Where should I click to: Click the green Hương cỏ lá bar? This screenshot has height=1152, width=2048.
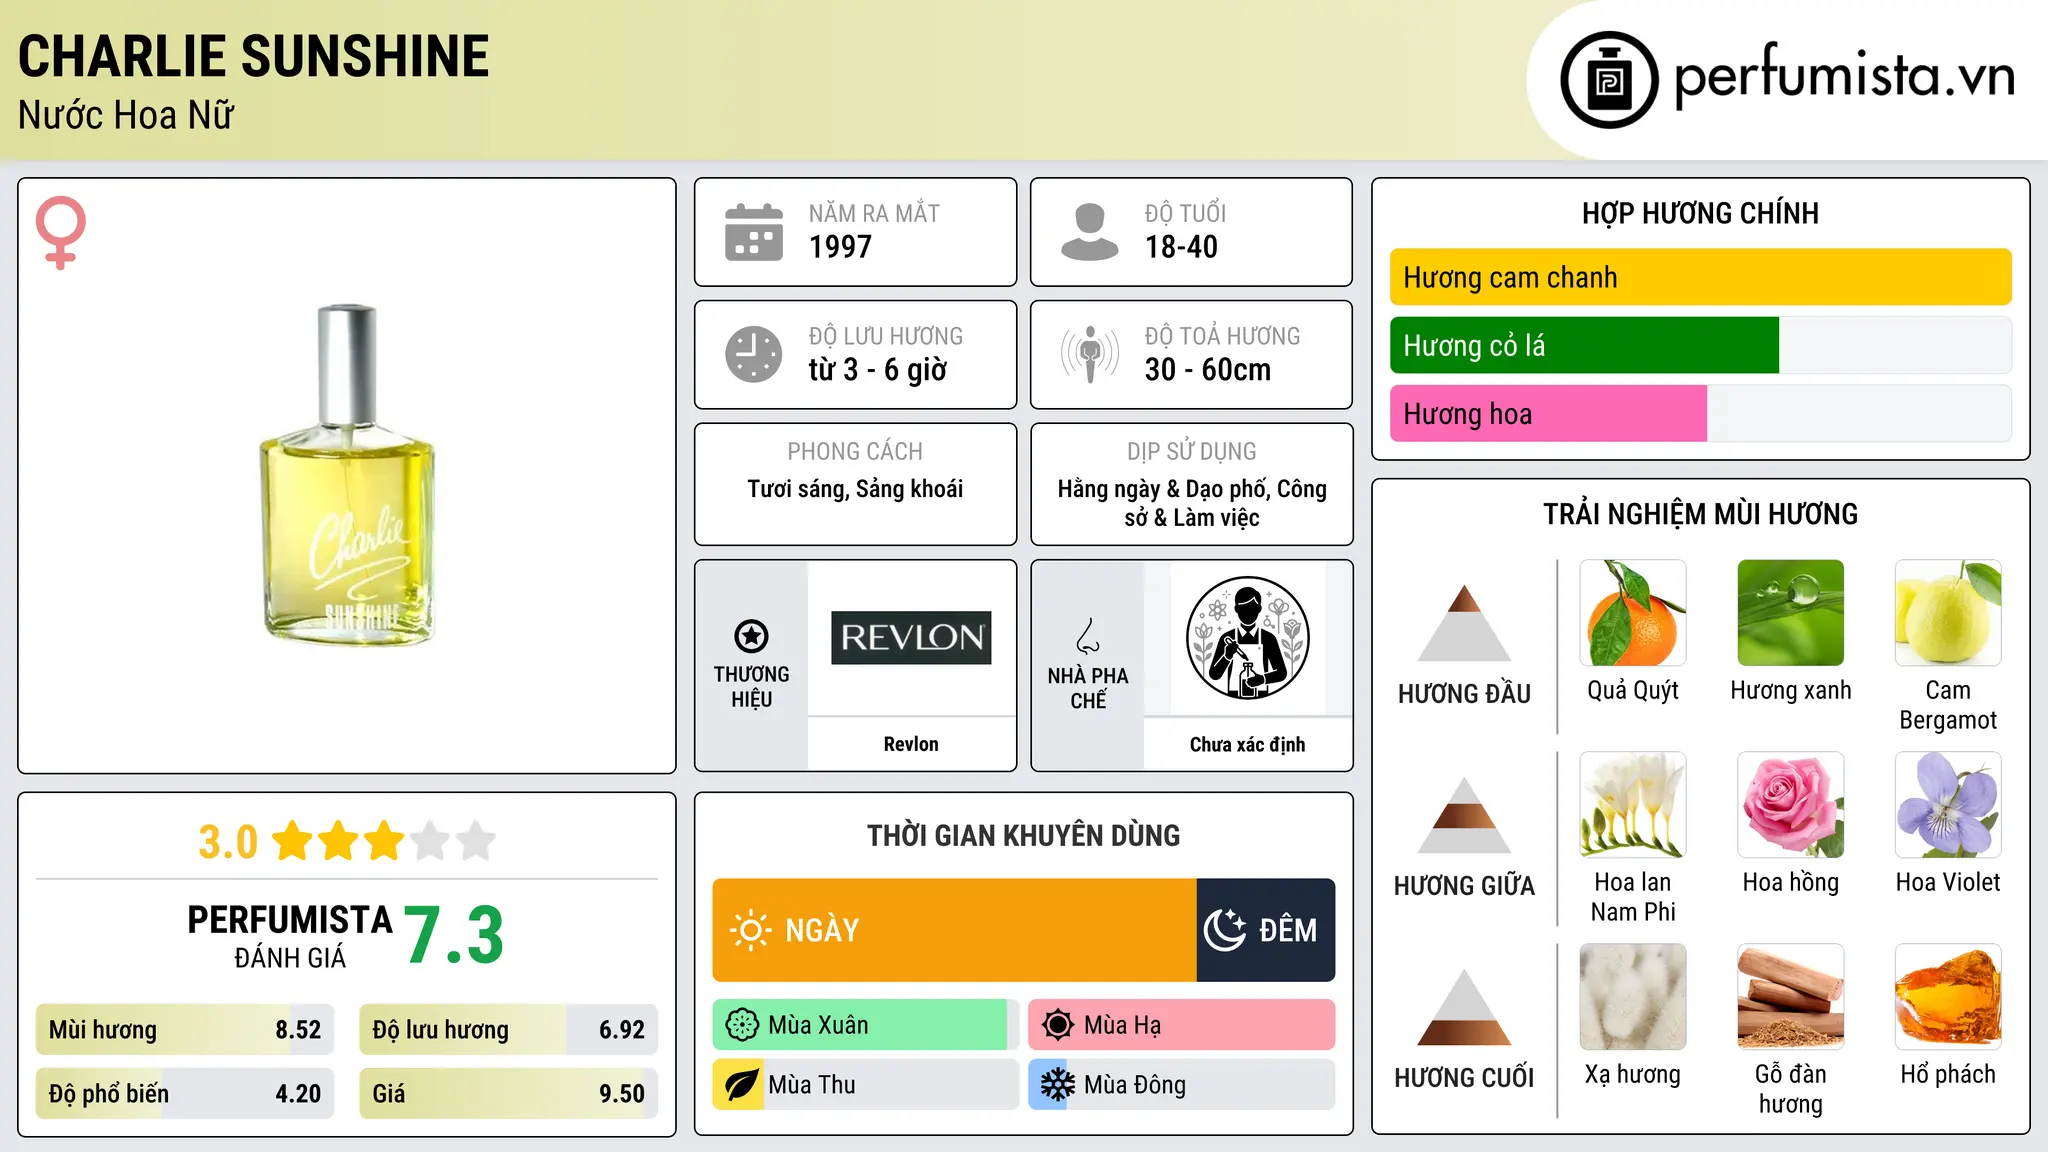1584,345
